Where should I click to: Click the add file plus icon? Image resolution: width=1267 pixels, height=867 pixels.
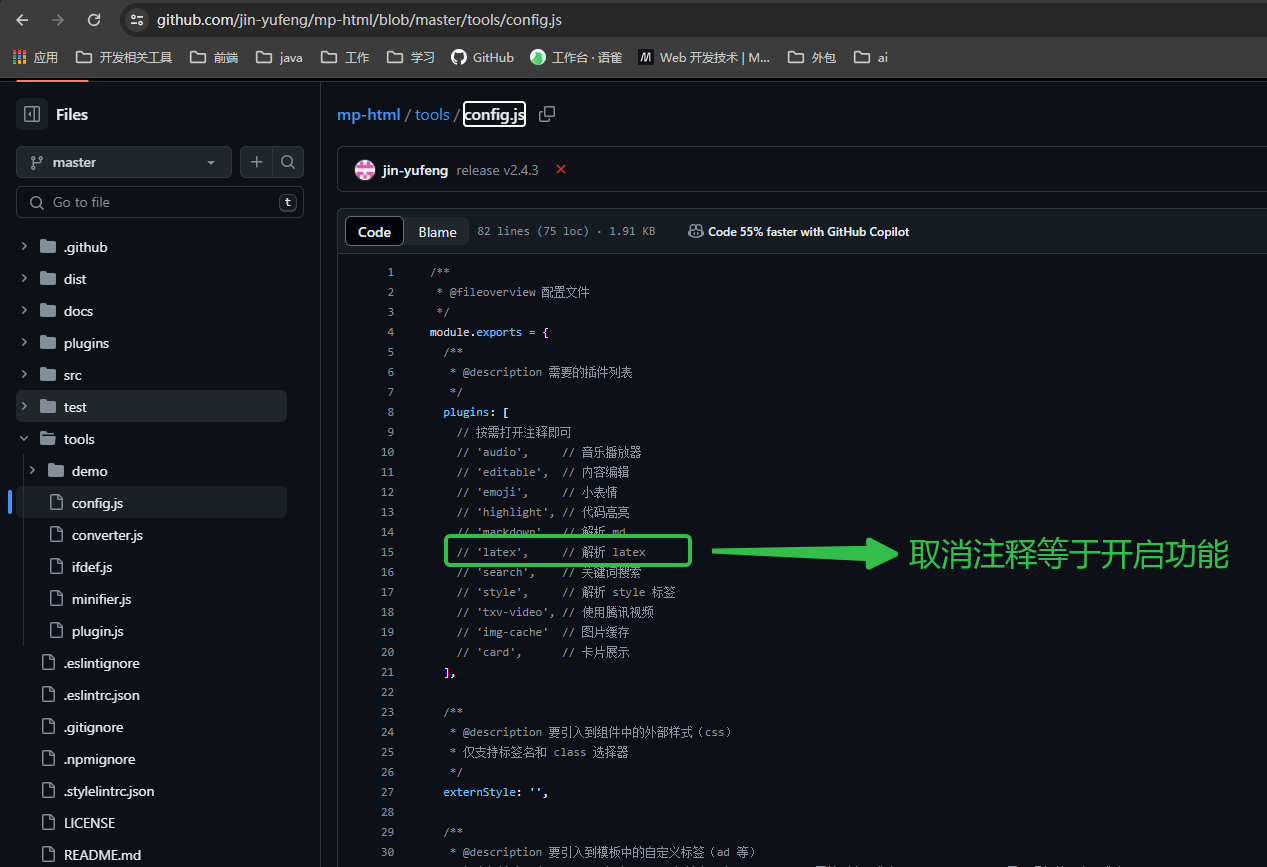coord(257,162)
